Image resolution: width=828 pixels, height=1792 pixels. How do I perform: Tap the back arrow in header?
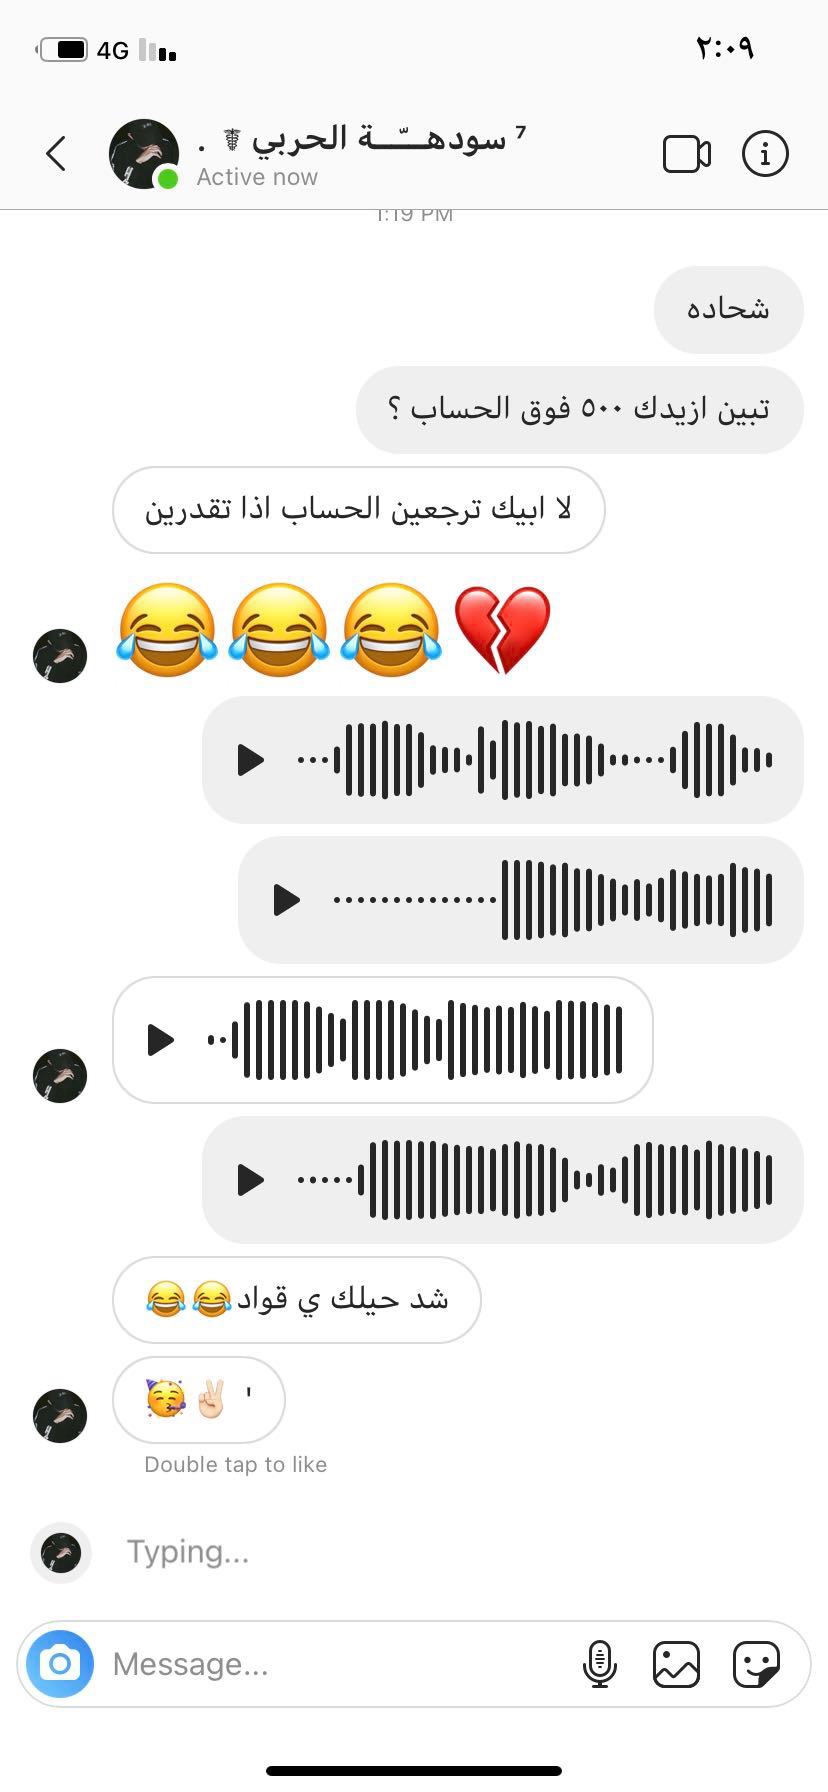point(56,154)
